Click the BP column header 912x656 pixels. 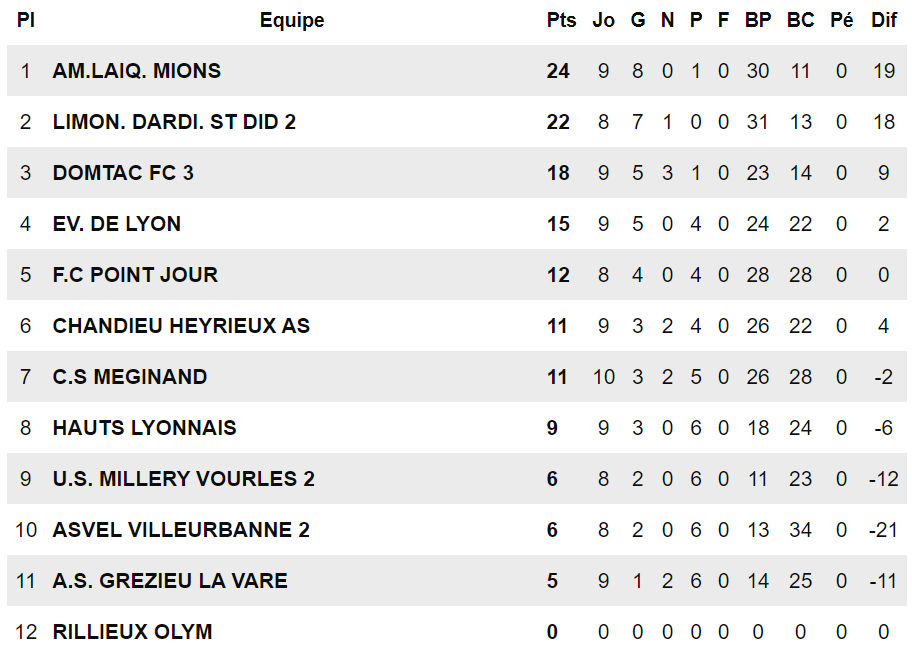coord(758,20)
